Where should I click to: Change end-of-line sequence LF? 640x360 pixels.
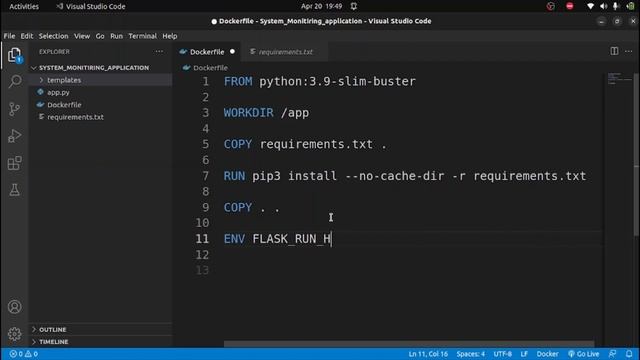click(524, 354)
